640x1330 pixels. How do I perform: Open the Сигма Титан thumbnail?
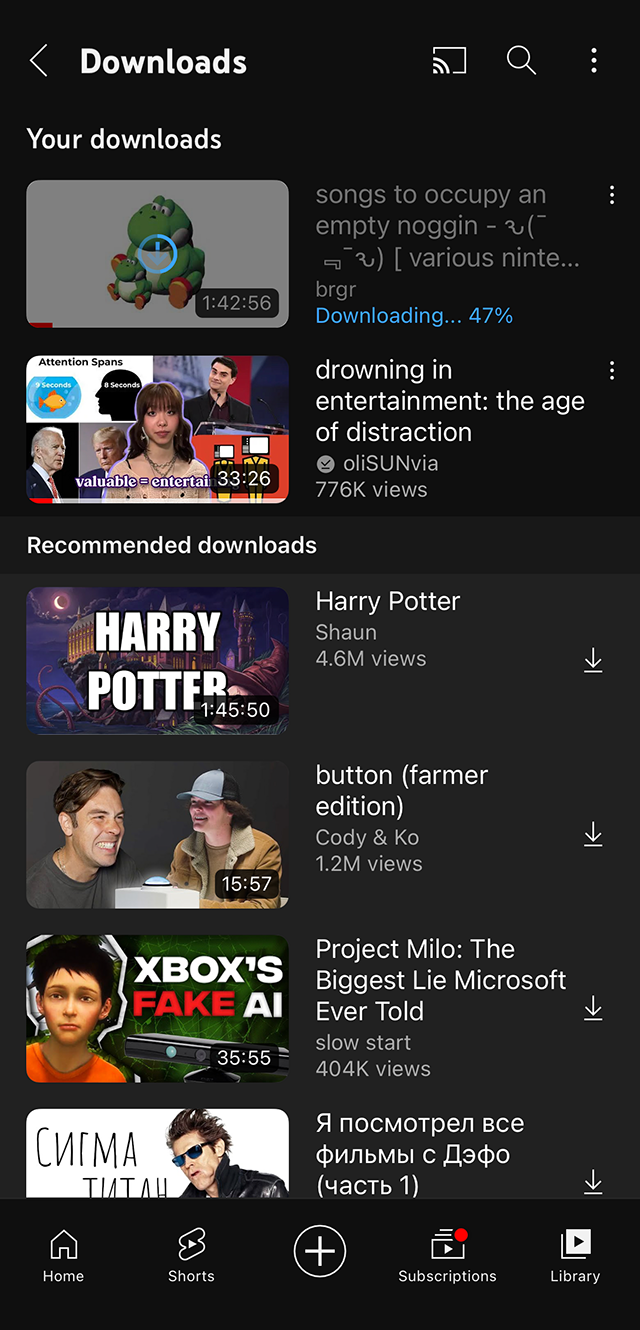click(x=157, y=1153)
